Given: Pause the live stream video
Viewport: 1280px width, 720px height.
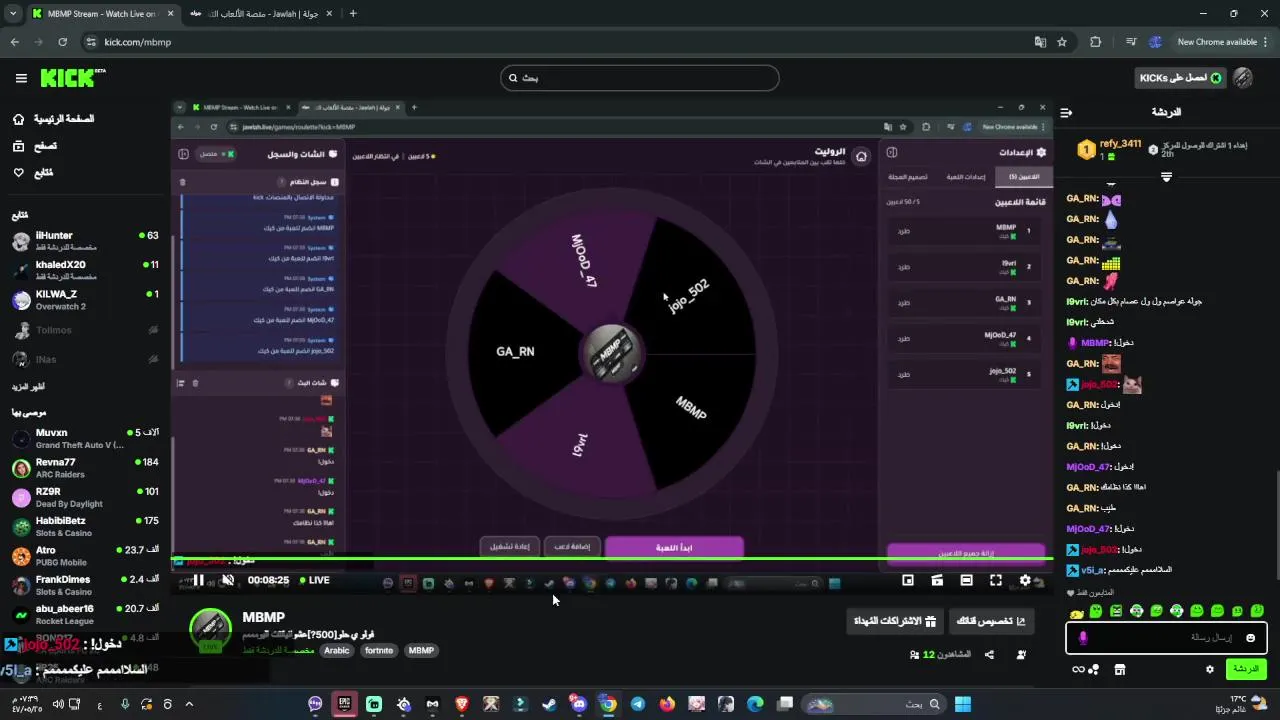Looking at the screenshot, I should point(198,580).
